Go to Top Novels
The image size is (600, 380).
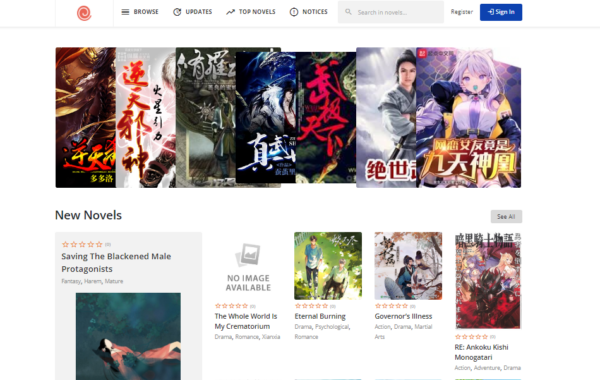pyautogui.click(x=251, y=12)
